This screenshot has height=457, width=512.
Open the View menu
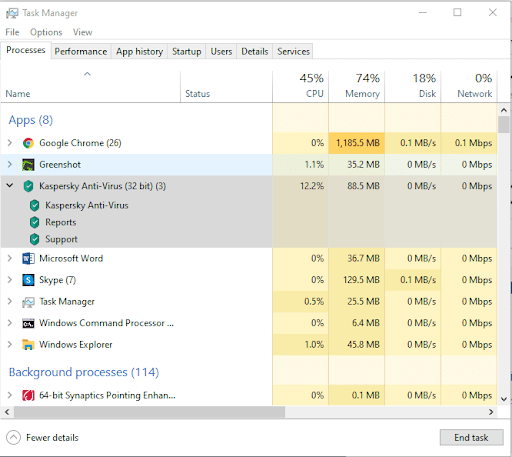[x=82, y=32]
